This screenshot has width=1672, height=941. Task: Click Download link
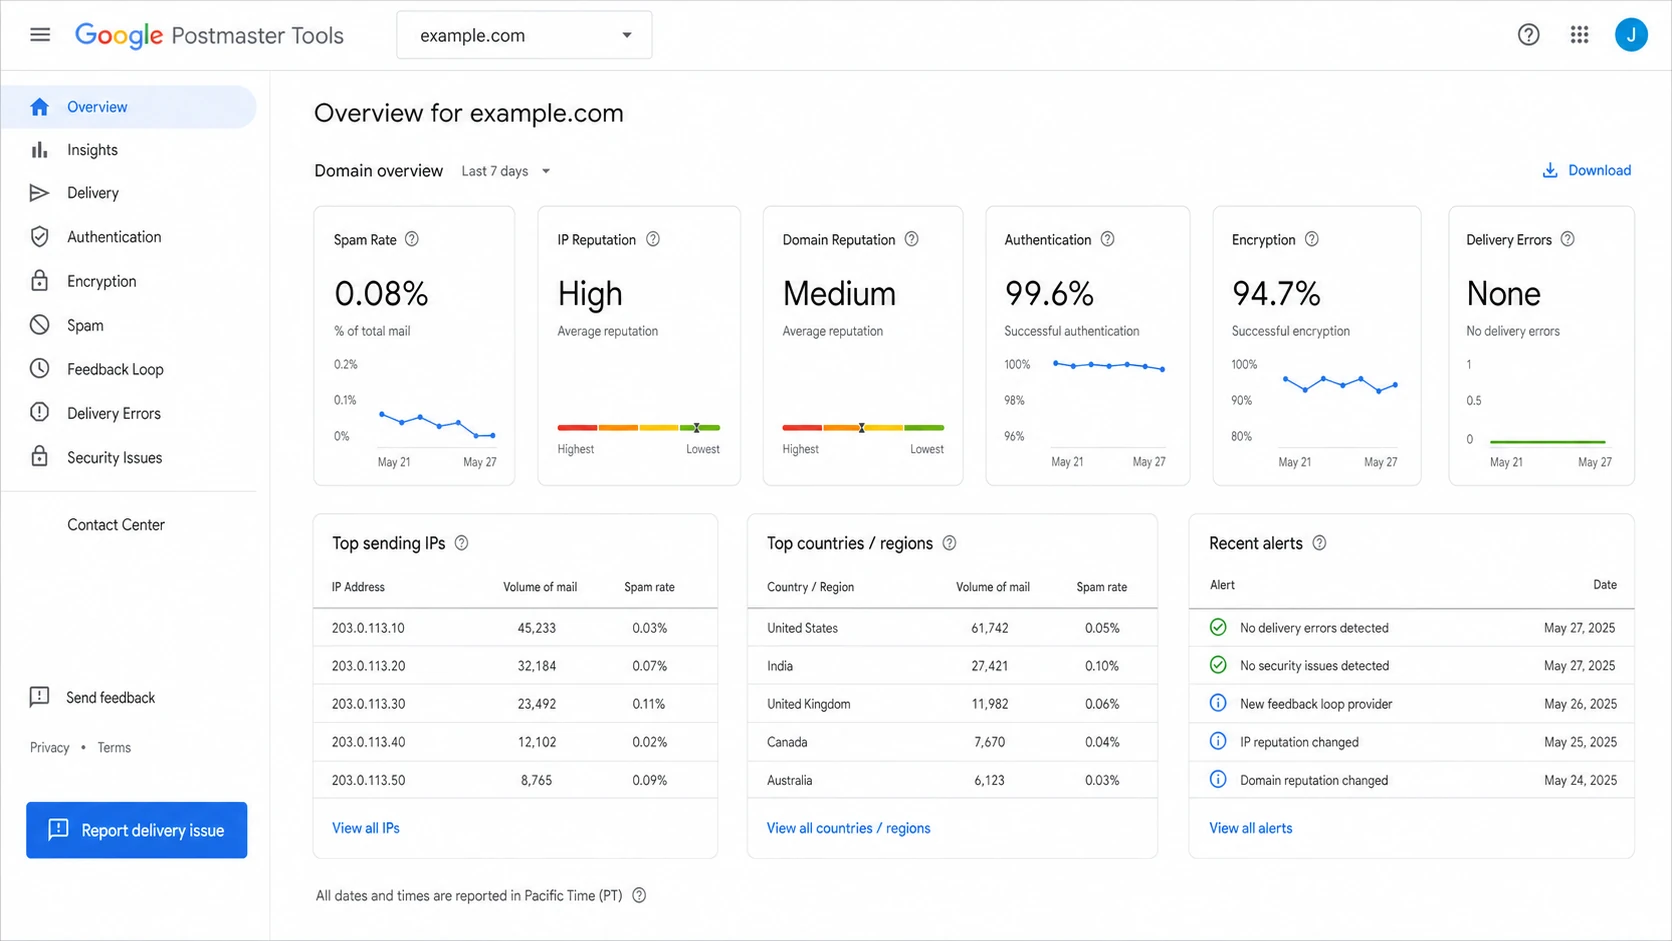click(x=1587, y=171)
